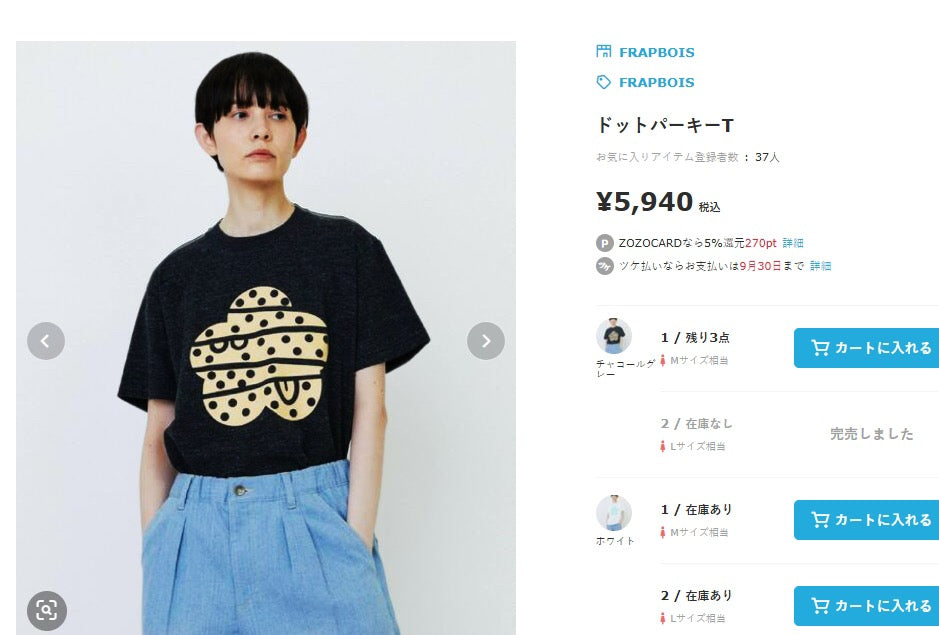The width and height of the screenshot is (939, 635).
Task: Open the FRAPBOIS brand link
Action: tap(656, 83)
